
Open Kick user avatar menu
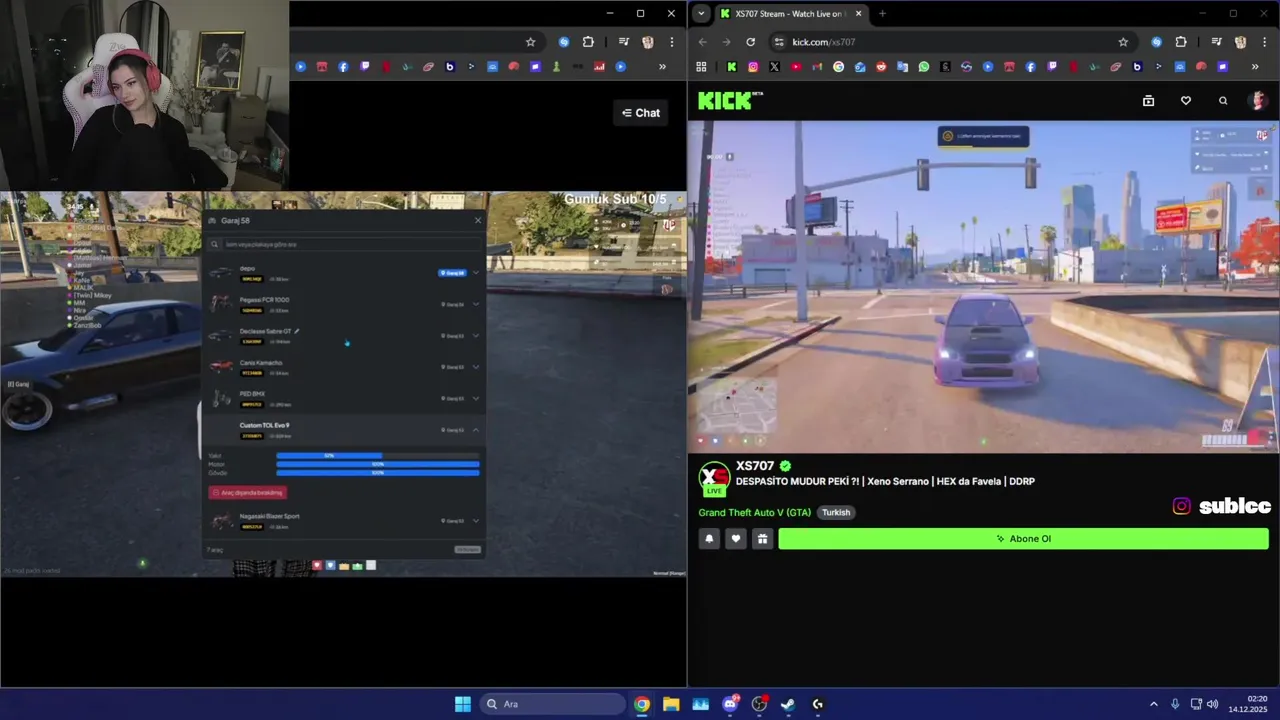coord(1258,101)
